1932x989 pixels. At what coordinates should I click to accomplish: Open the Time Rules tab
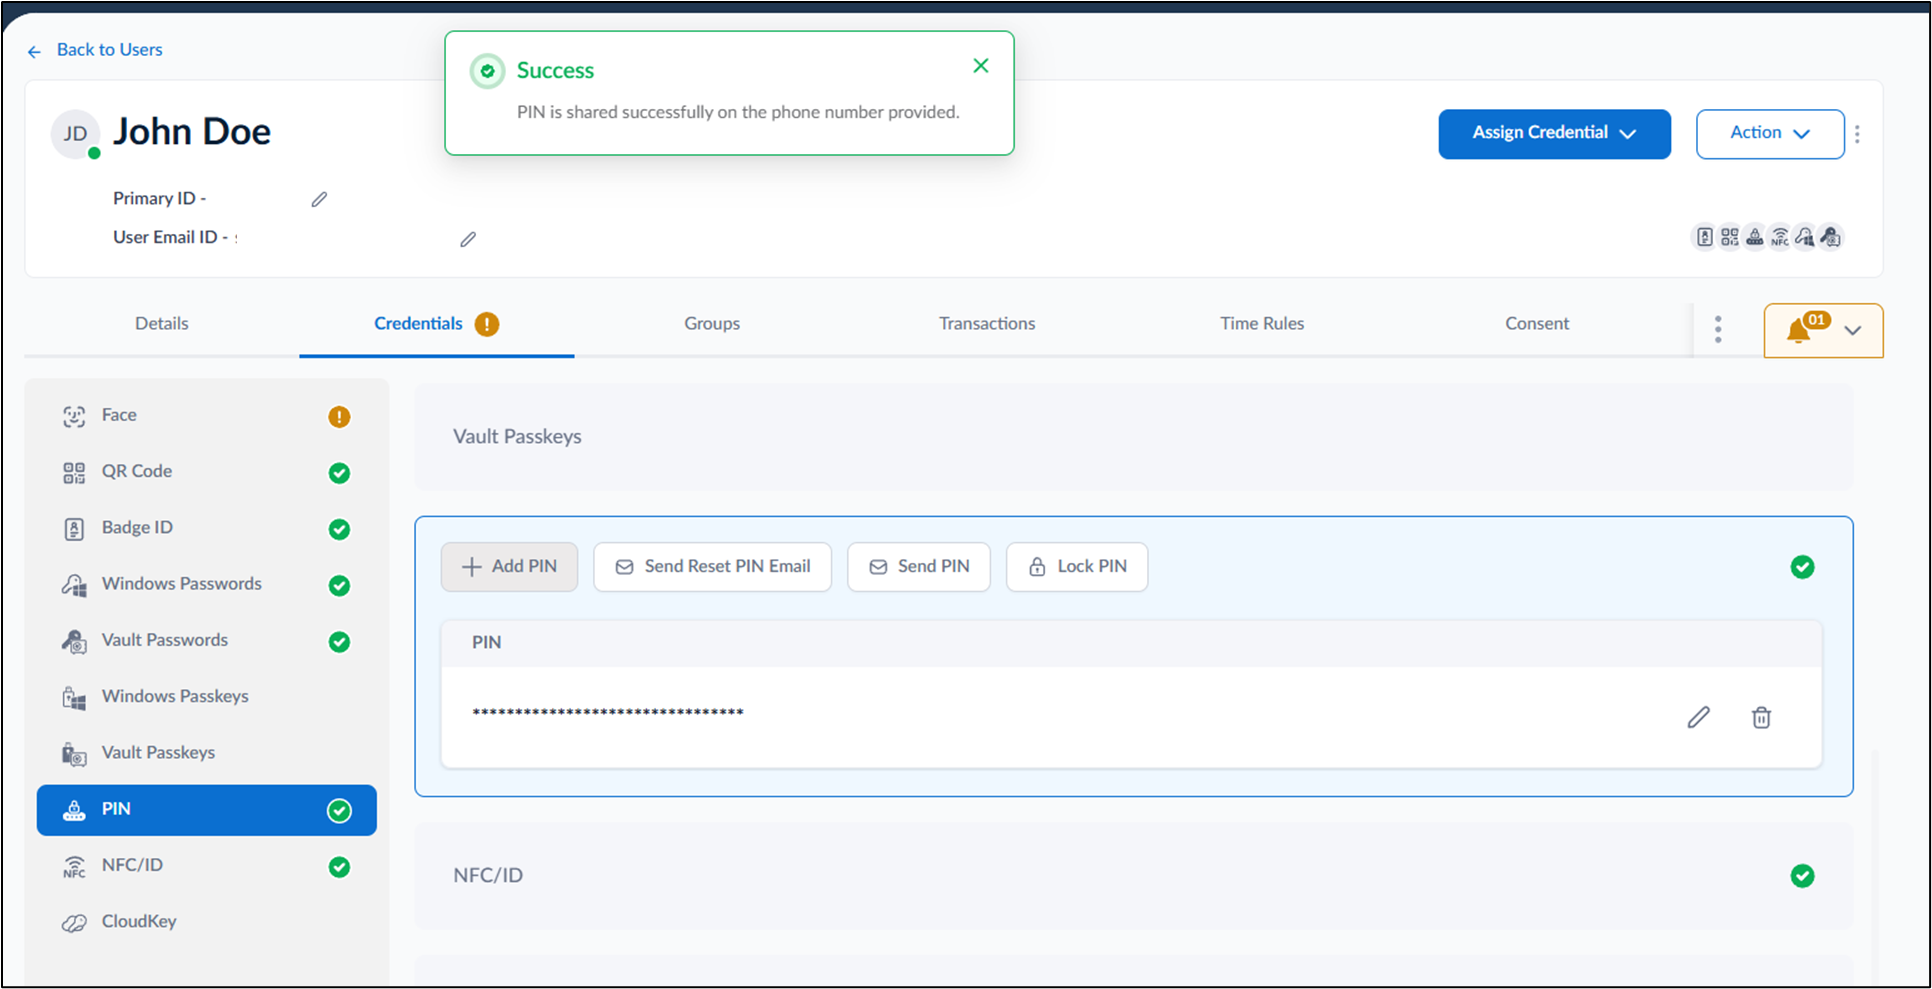1262,323
